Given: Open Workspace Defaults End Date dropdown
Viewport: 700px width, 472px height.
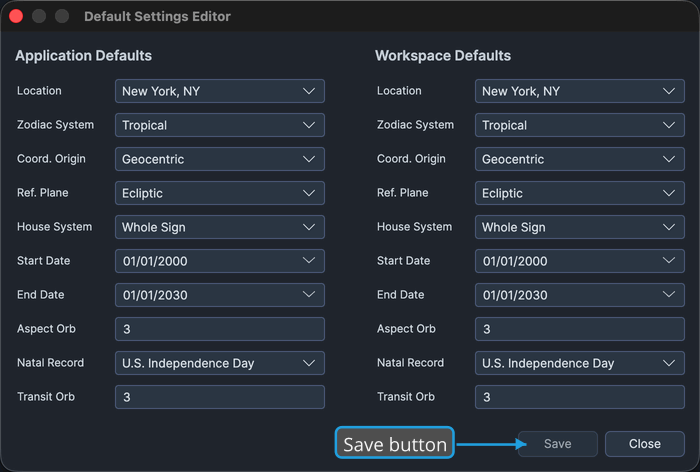Looking at the screenshot, I should [579, 295].
